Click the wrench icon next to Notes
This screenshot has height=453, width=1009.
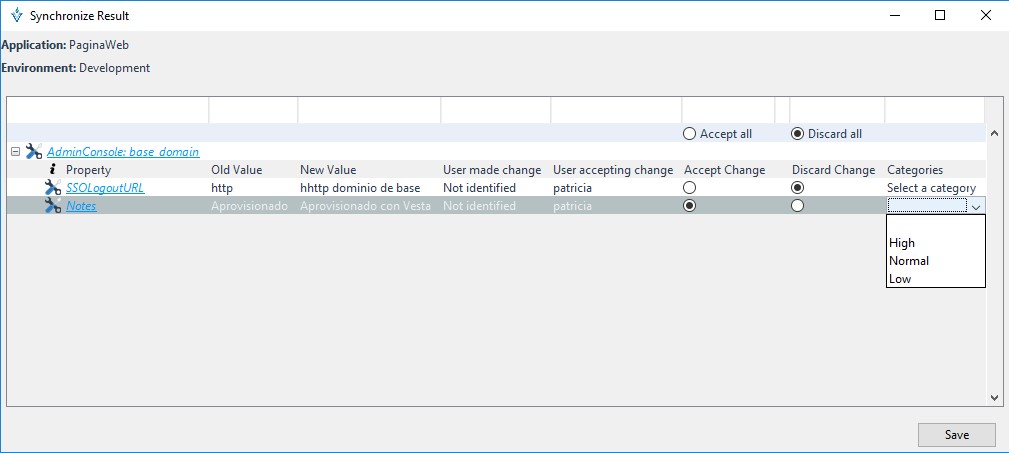(53, 206)
